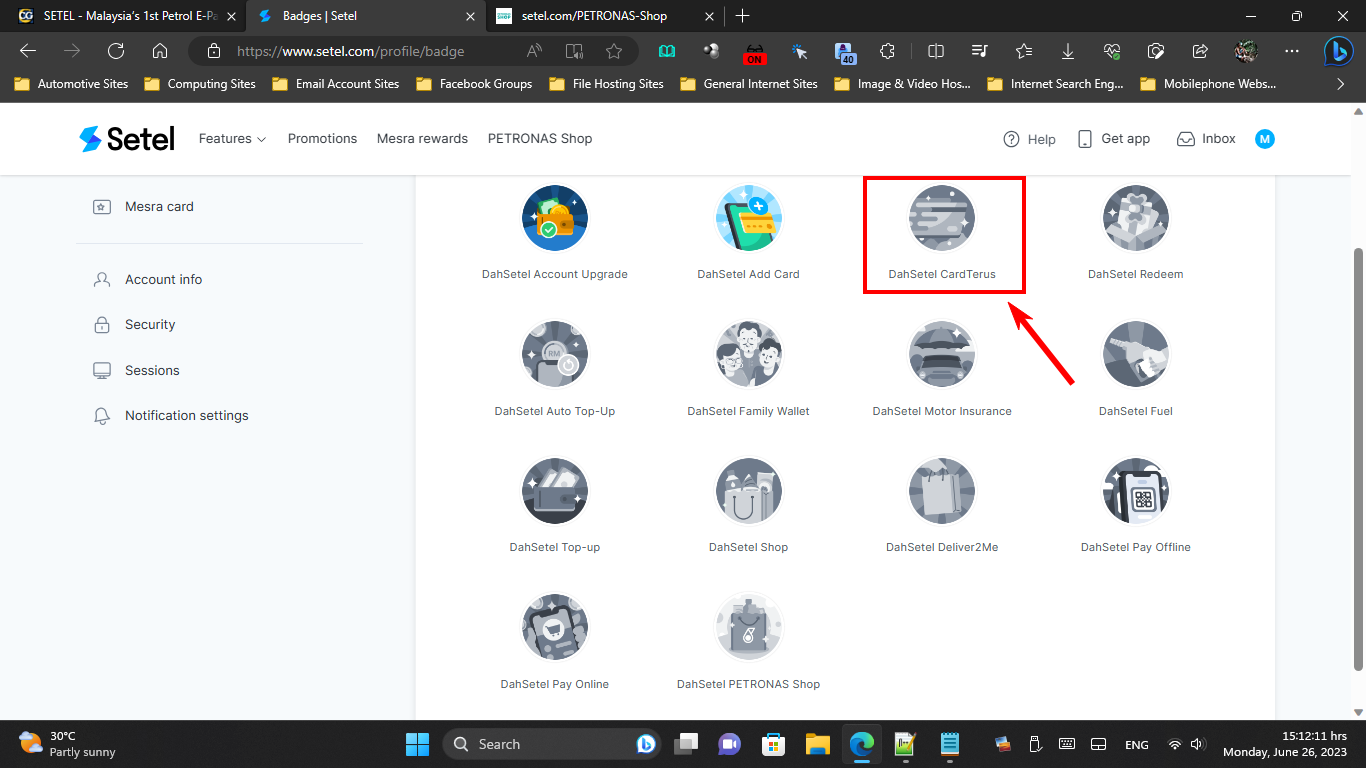This screenshot has height=768, width=1366.
Task: View the DahSetel Family Wallet badge
Action: 748,354
